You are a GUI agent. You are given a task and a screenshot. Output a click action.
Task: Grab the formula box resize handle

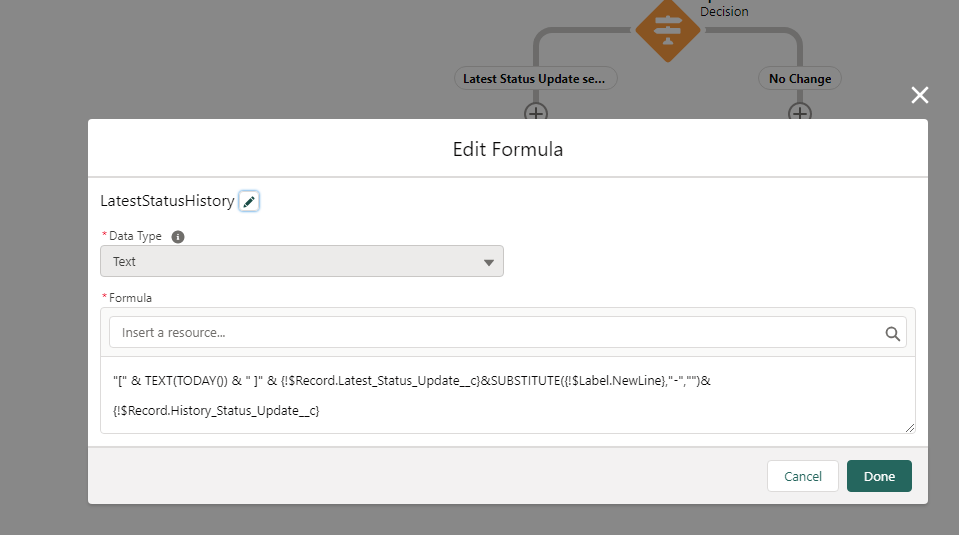tap(909, 427)
